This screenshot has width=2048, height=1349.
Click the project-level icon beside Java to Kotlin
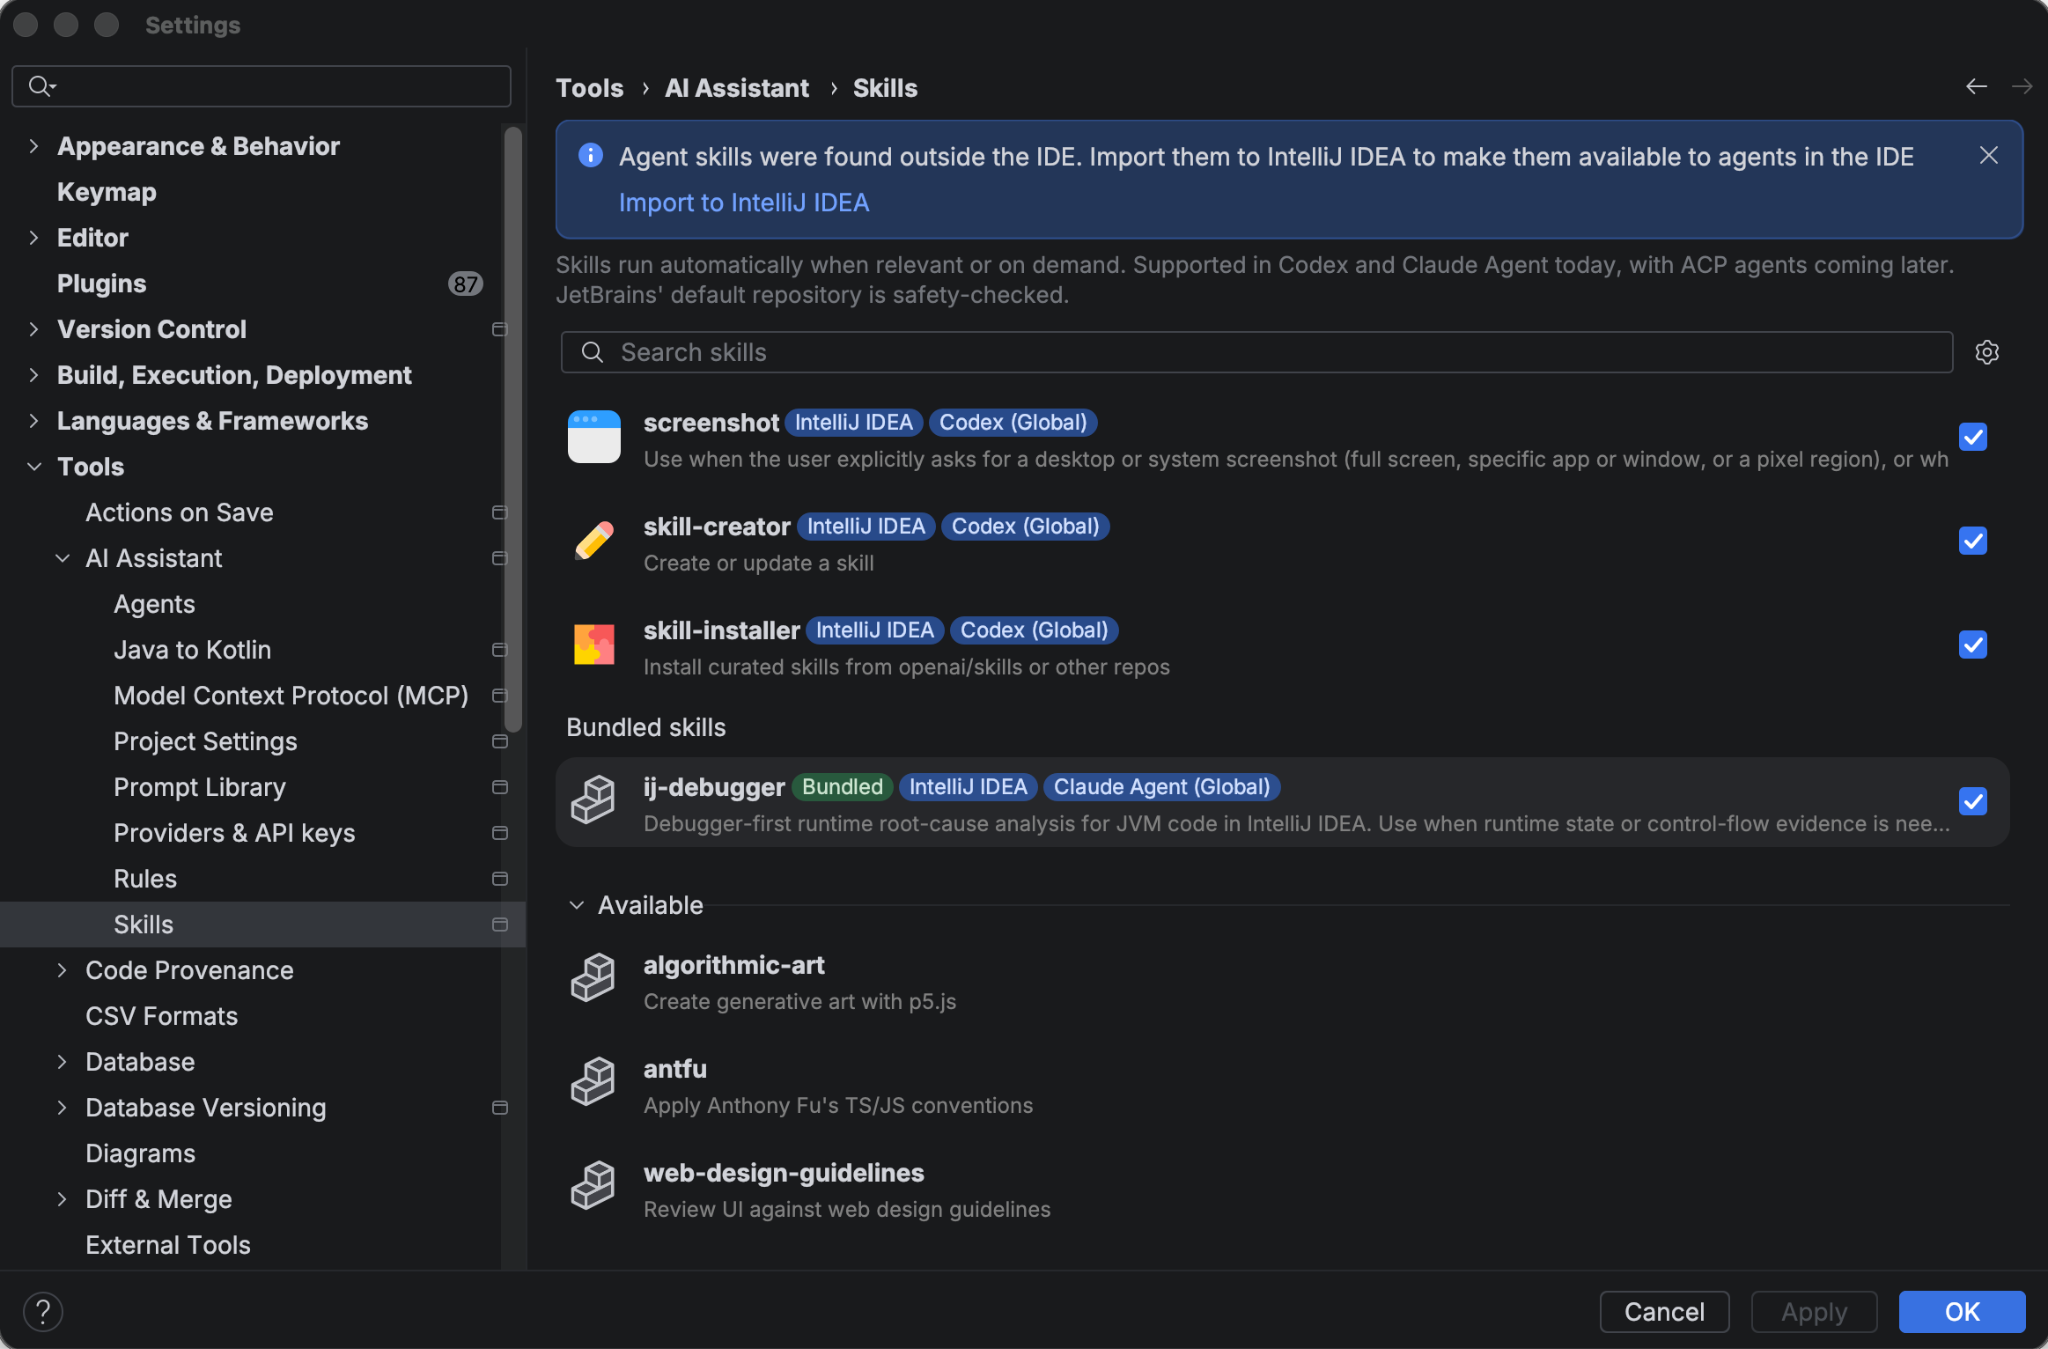500,650
